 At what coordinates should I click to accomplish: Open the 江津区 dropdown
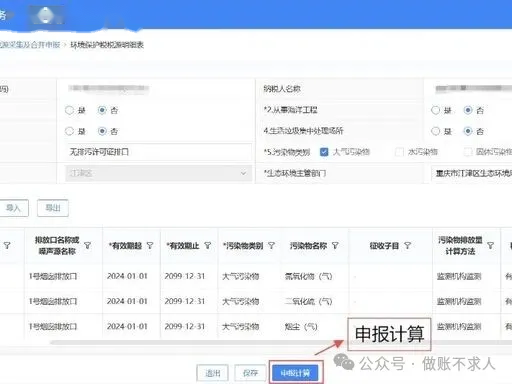click(x=158, y=173)
